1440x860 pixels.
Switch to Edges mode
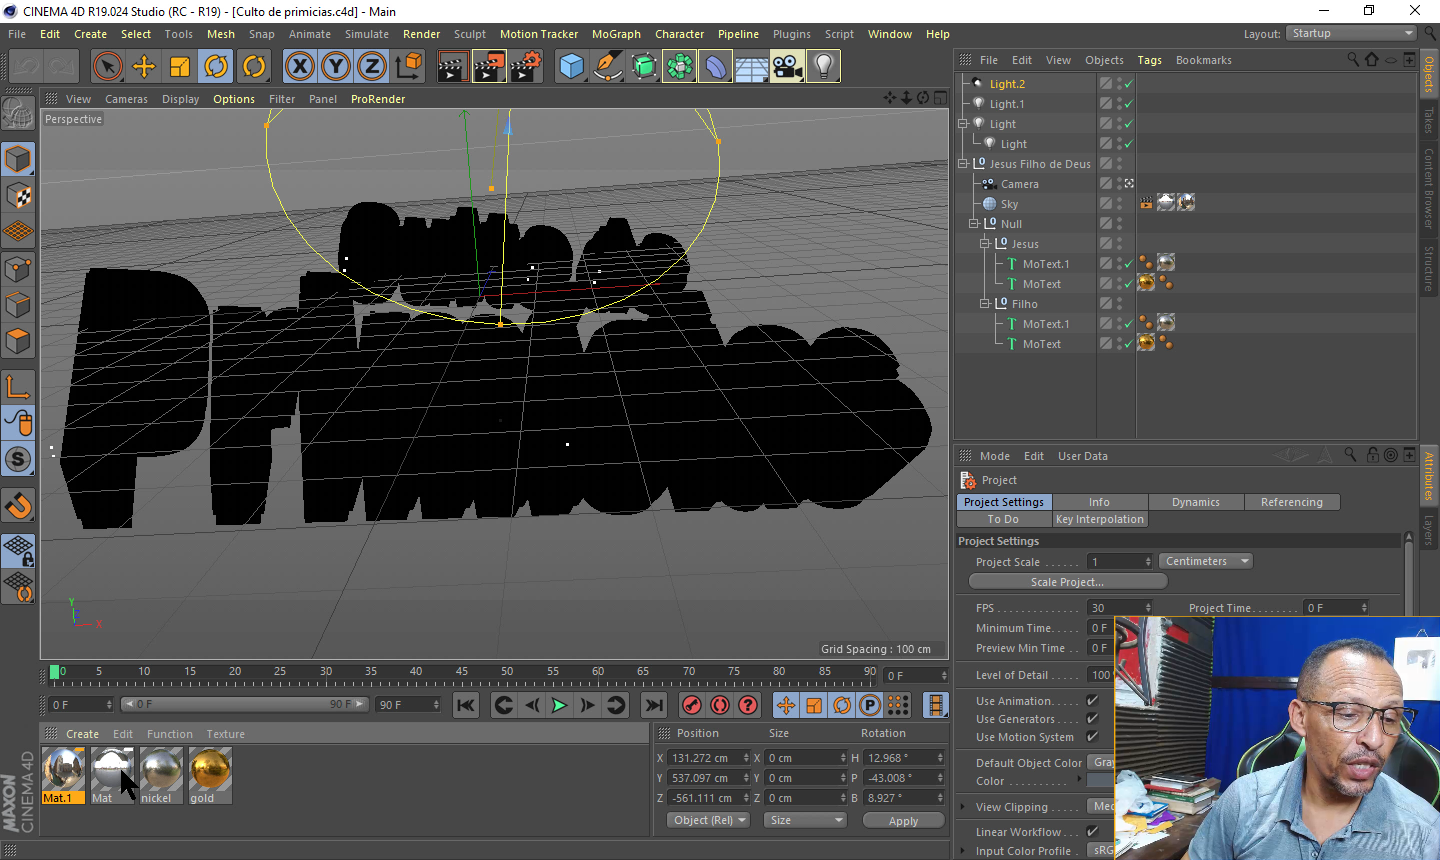(x=18, y=305)
